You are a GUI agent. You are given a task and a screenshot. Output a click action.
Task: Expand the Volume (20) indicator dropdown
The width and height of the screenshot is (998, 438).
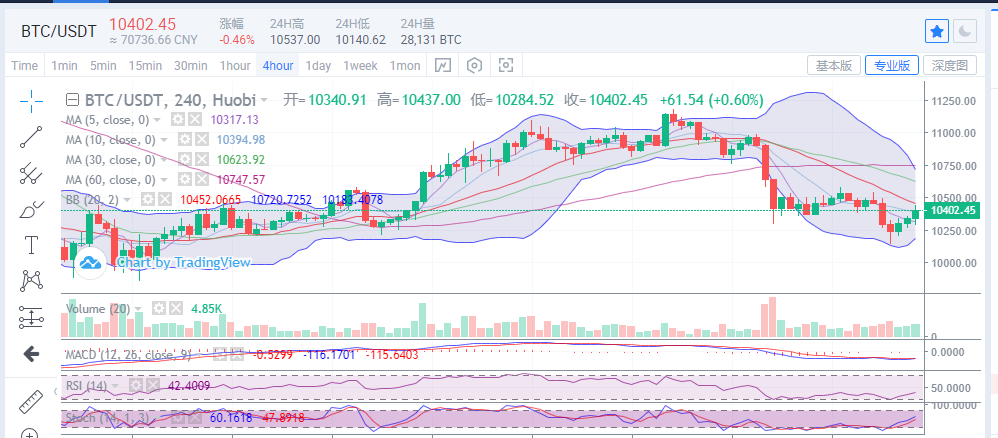[139, 309]
